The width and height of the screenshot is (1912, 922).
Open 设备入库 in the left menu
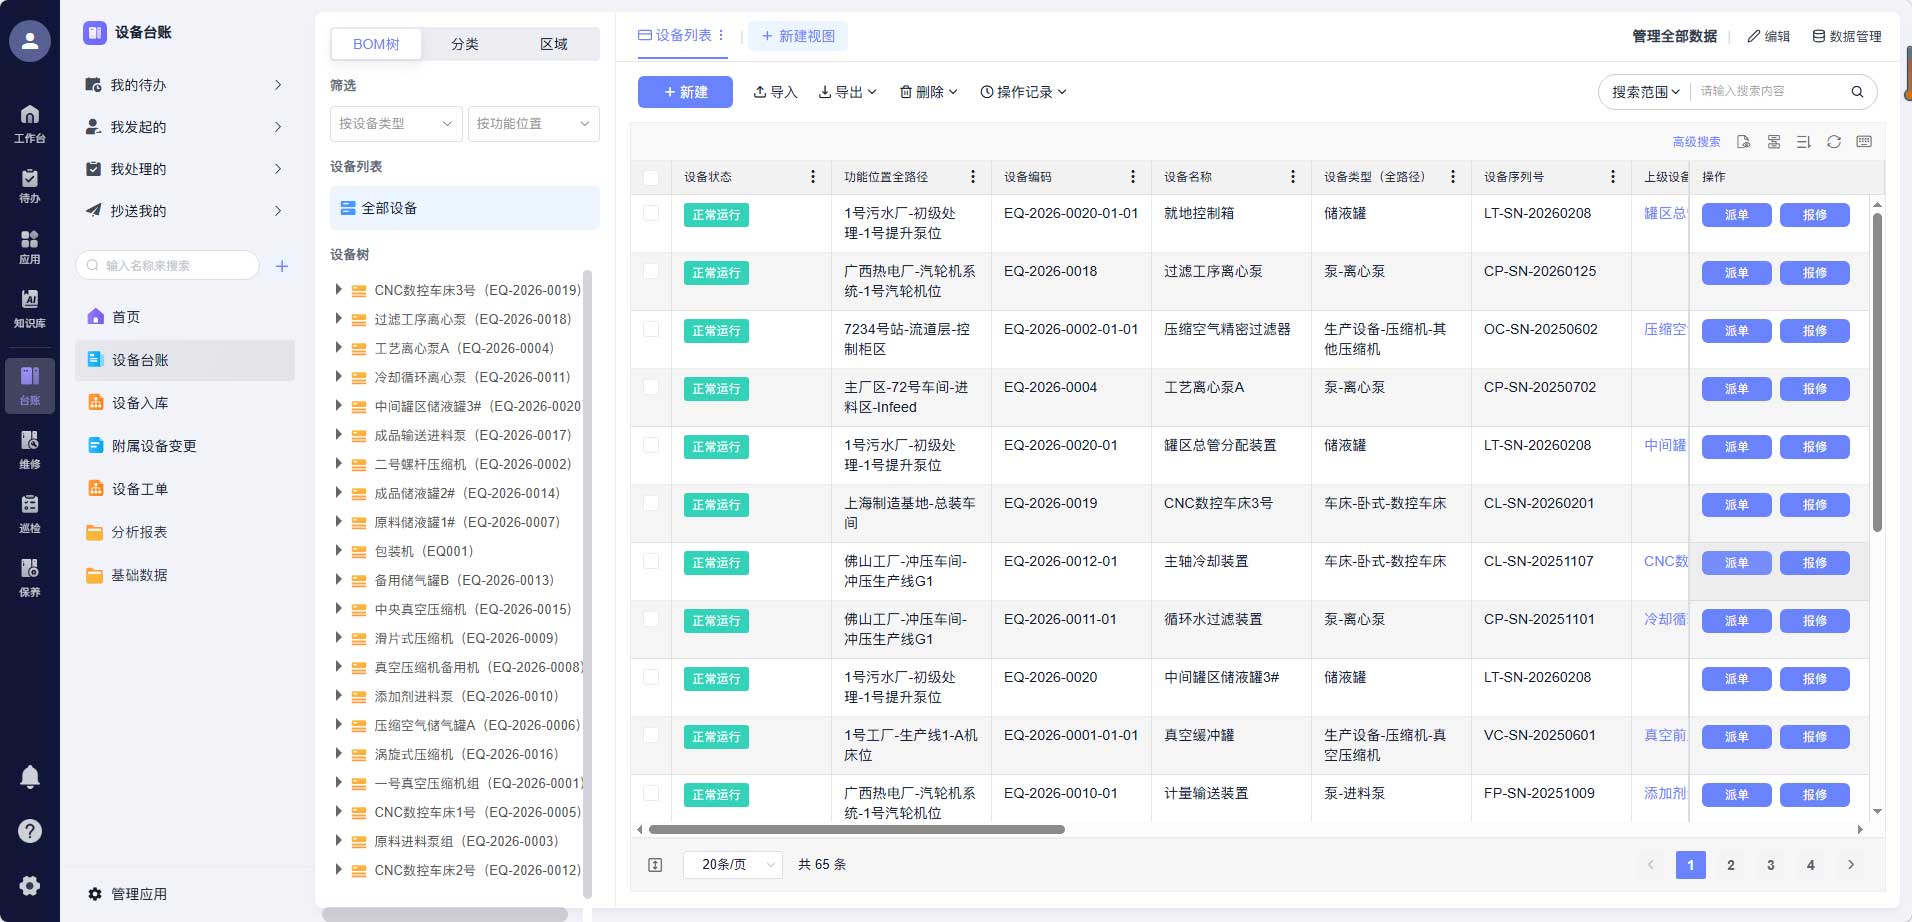pos(140,403)
